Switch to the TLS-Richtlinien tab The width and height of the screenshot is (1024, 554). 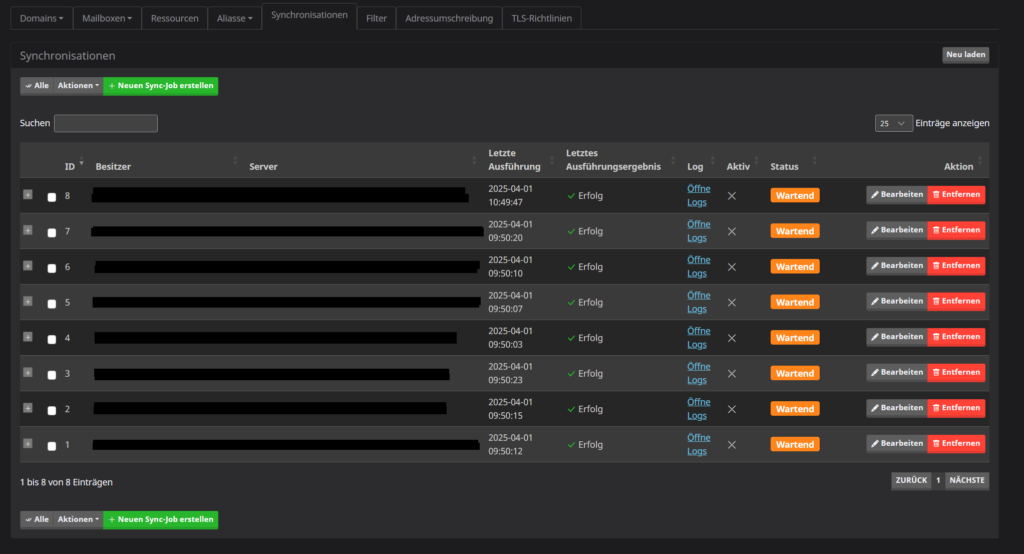coord(541,18)
